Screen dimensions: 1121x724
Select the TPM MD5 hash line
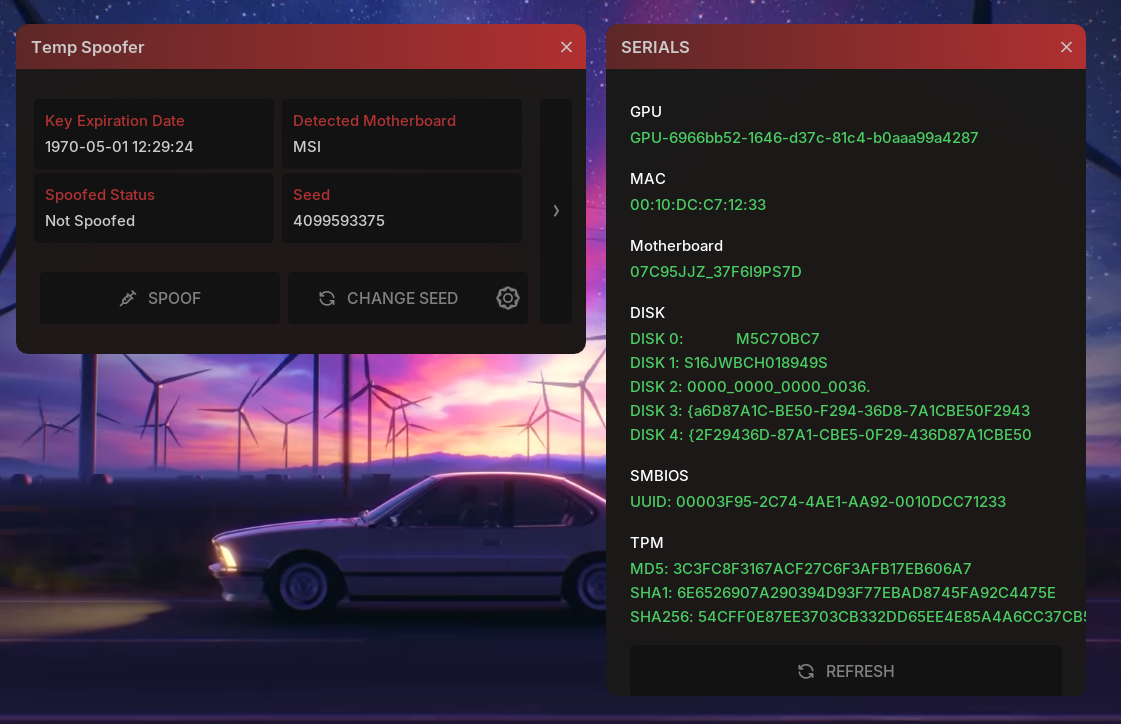tap(801, 569)
